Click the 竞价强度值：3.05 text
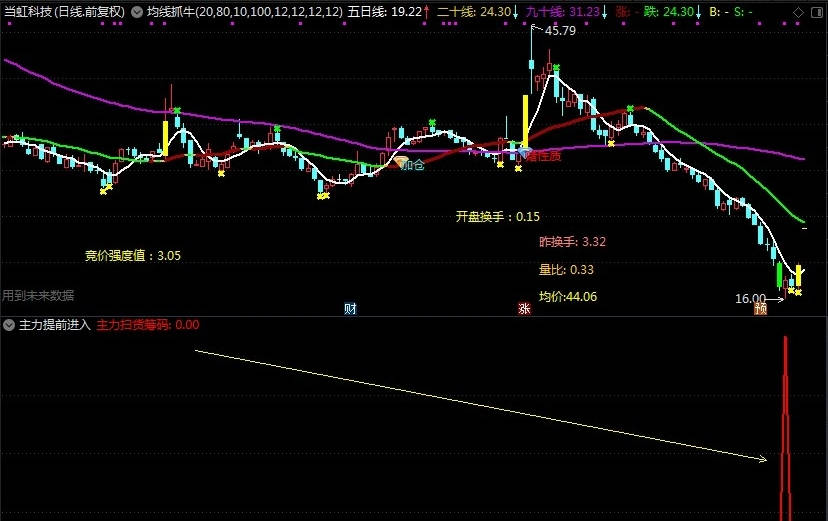The height and width of the screenshot is (521, 828). [133, 256]
